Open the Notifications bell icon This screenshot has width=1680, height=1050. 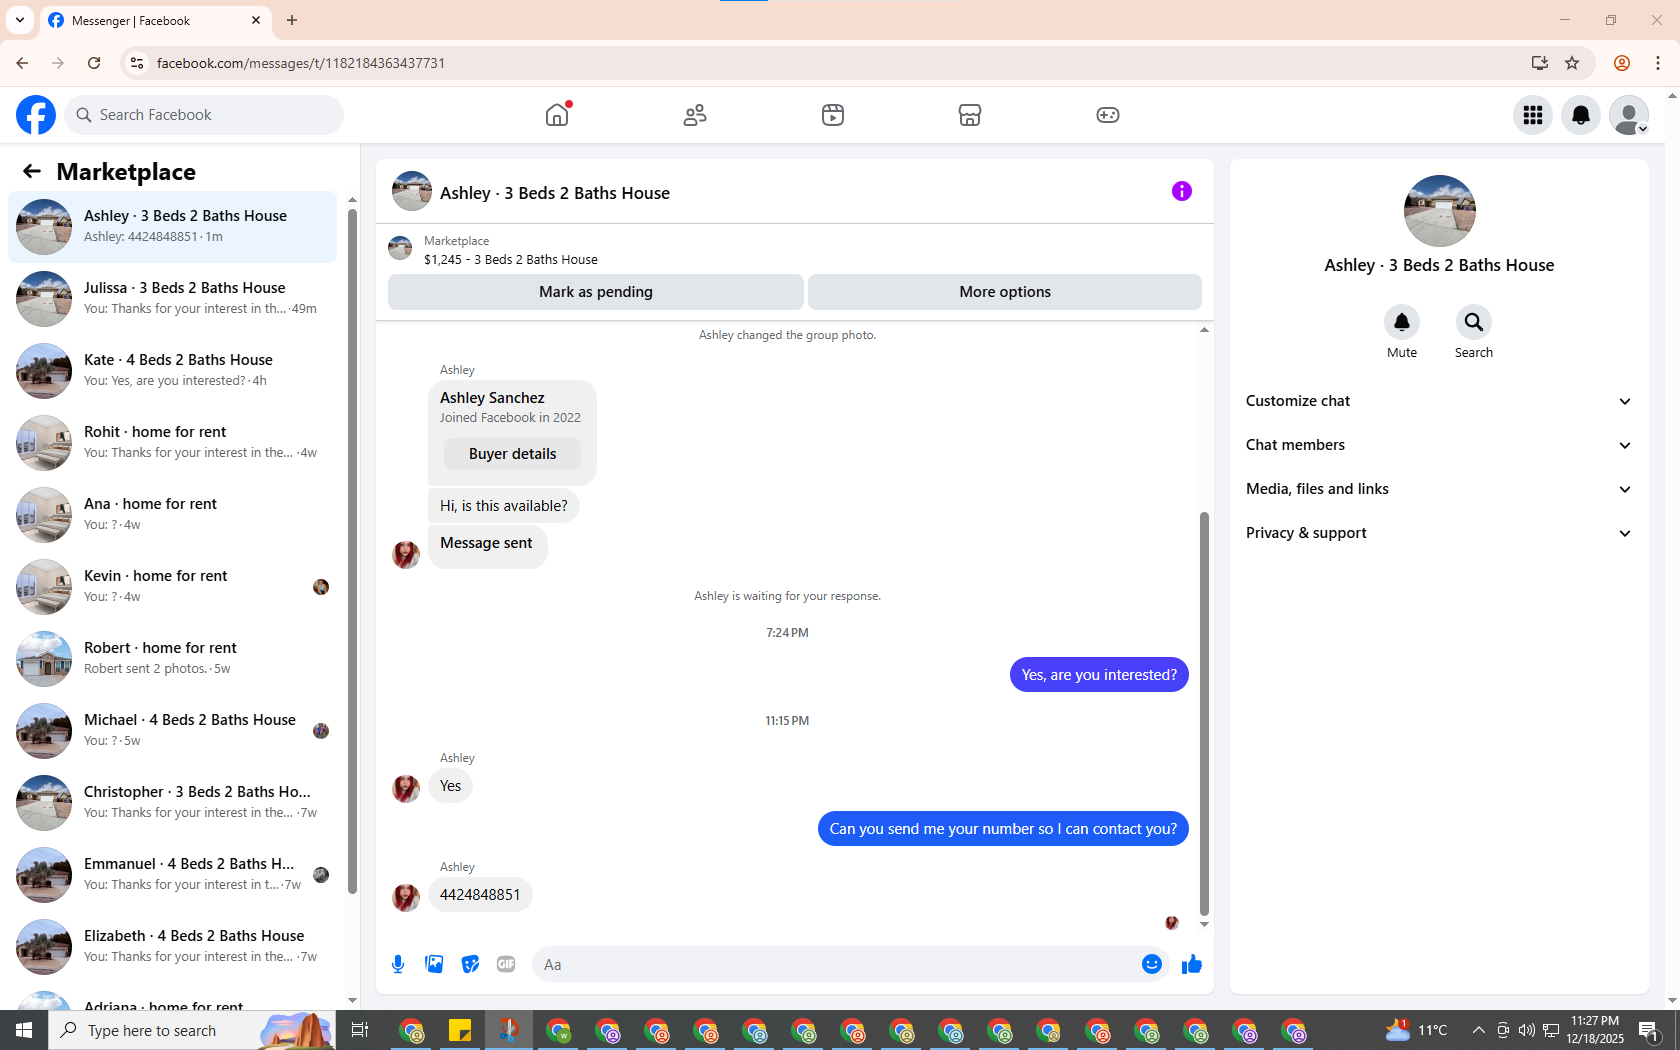(1581, 115)
